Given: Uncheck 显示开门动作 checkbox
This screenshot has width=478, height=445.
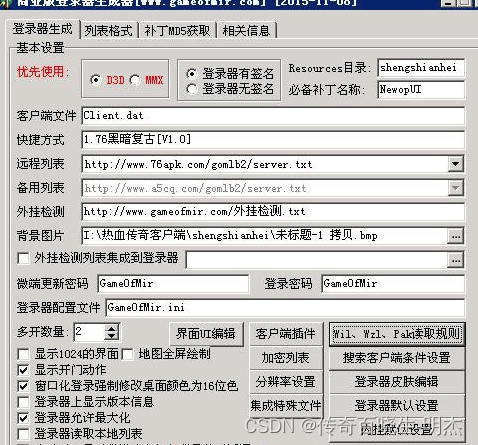Looking at the screenshot, I should tap(23, 370).
